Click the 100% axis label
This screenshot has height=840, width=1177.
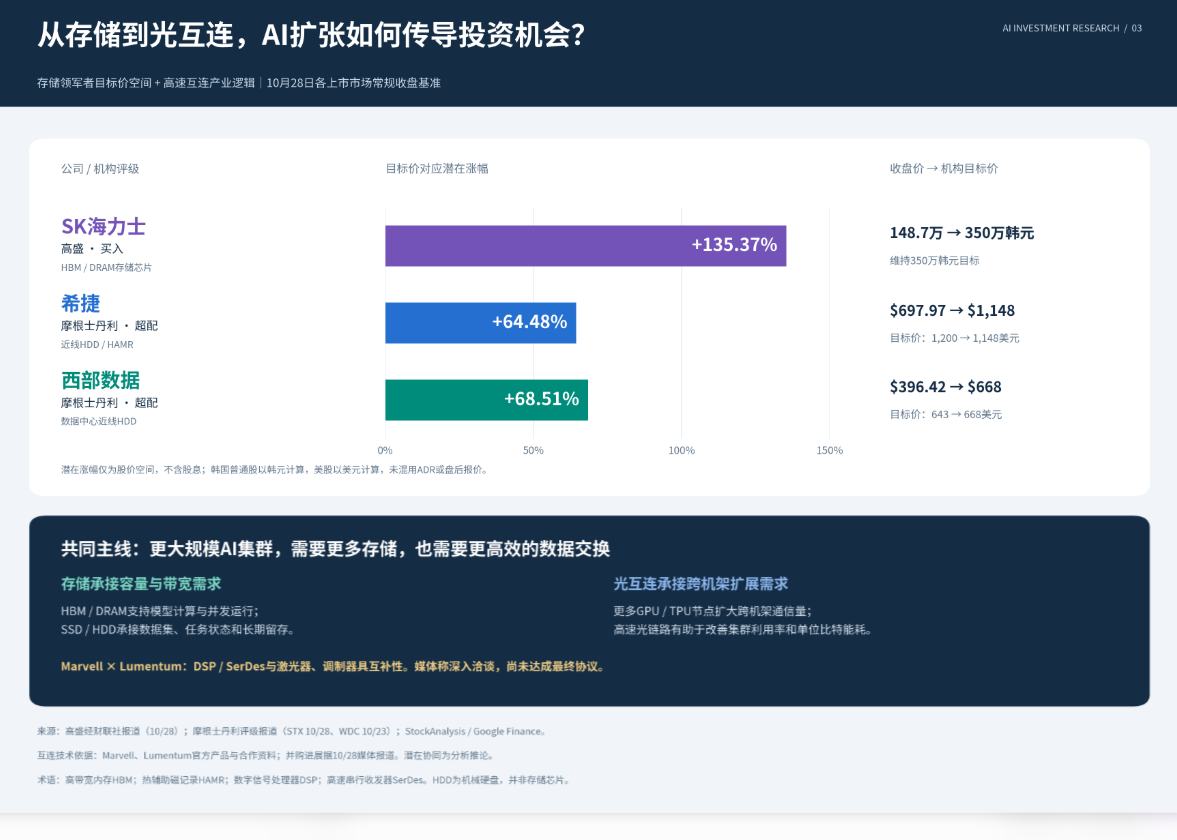click(x=682, y=450)
